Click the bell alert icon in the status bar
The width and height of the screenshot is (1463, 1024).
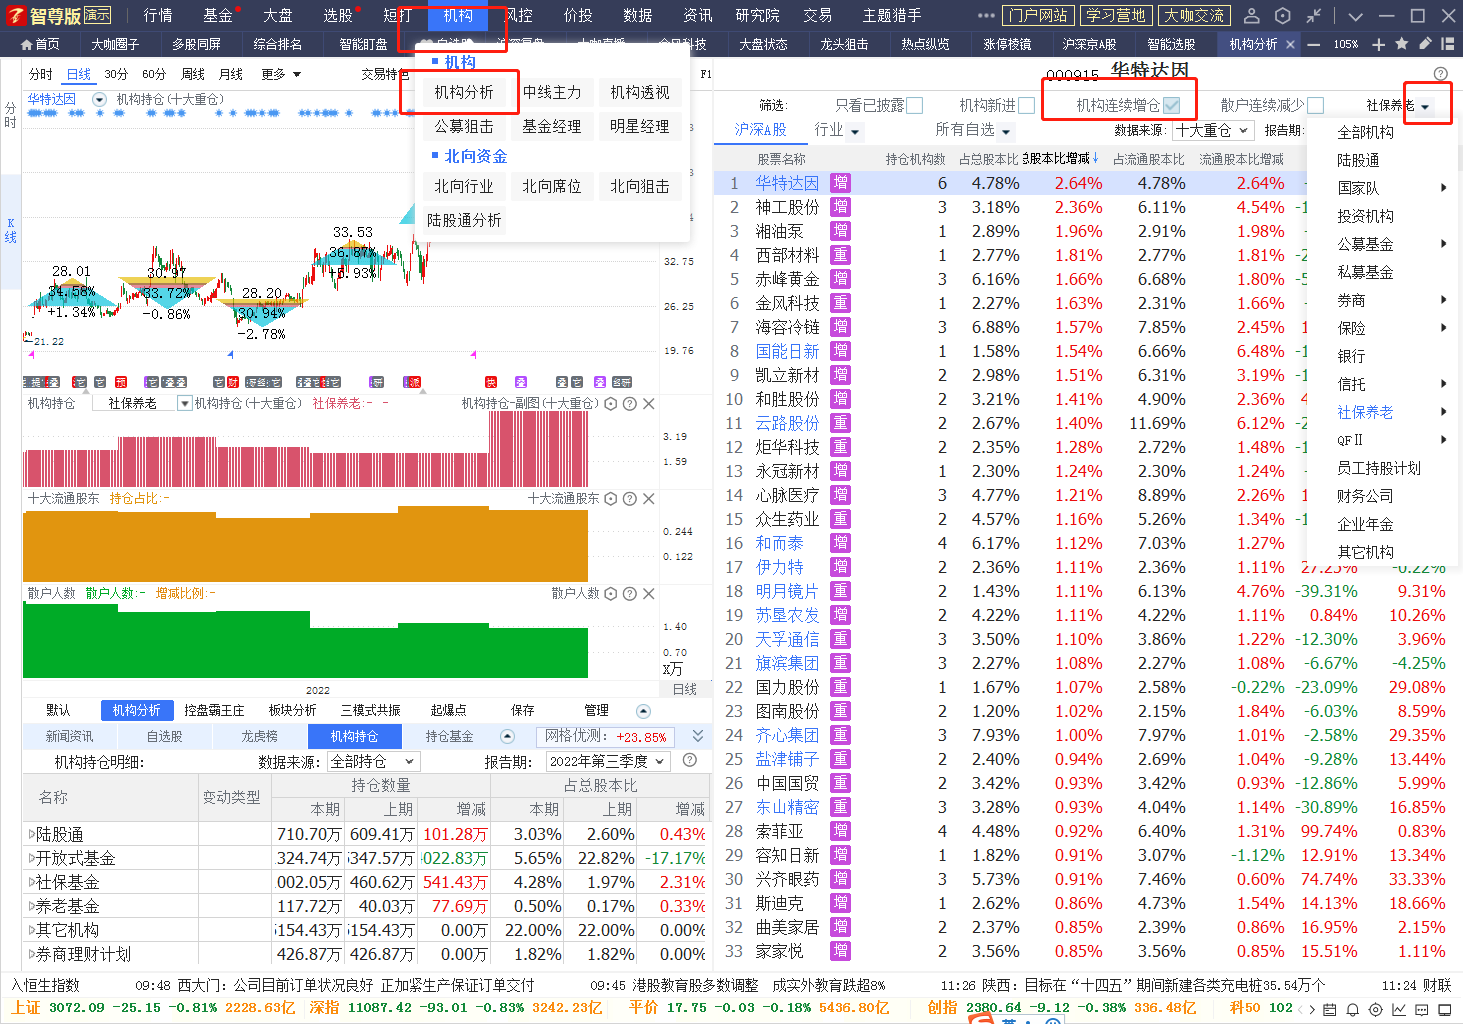pyautogui.click(x=1353, y=1010)
